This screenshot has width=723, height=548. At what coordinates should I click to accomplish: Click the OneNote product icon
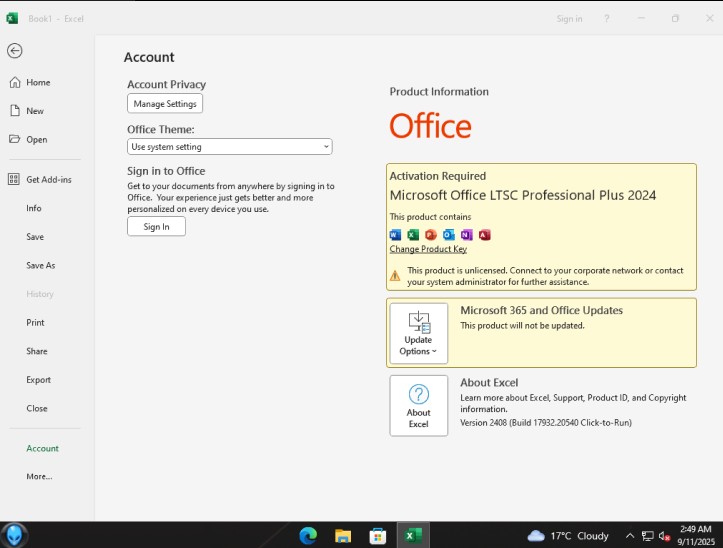tap(467, 235)
